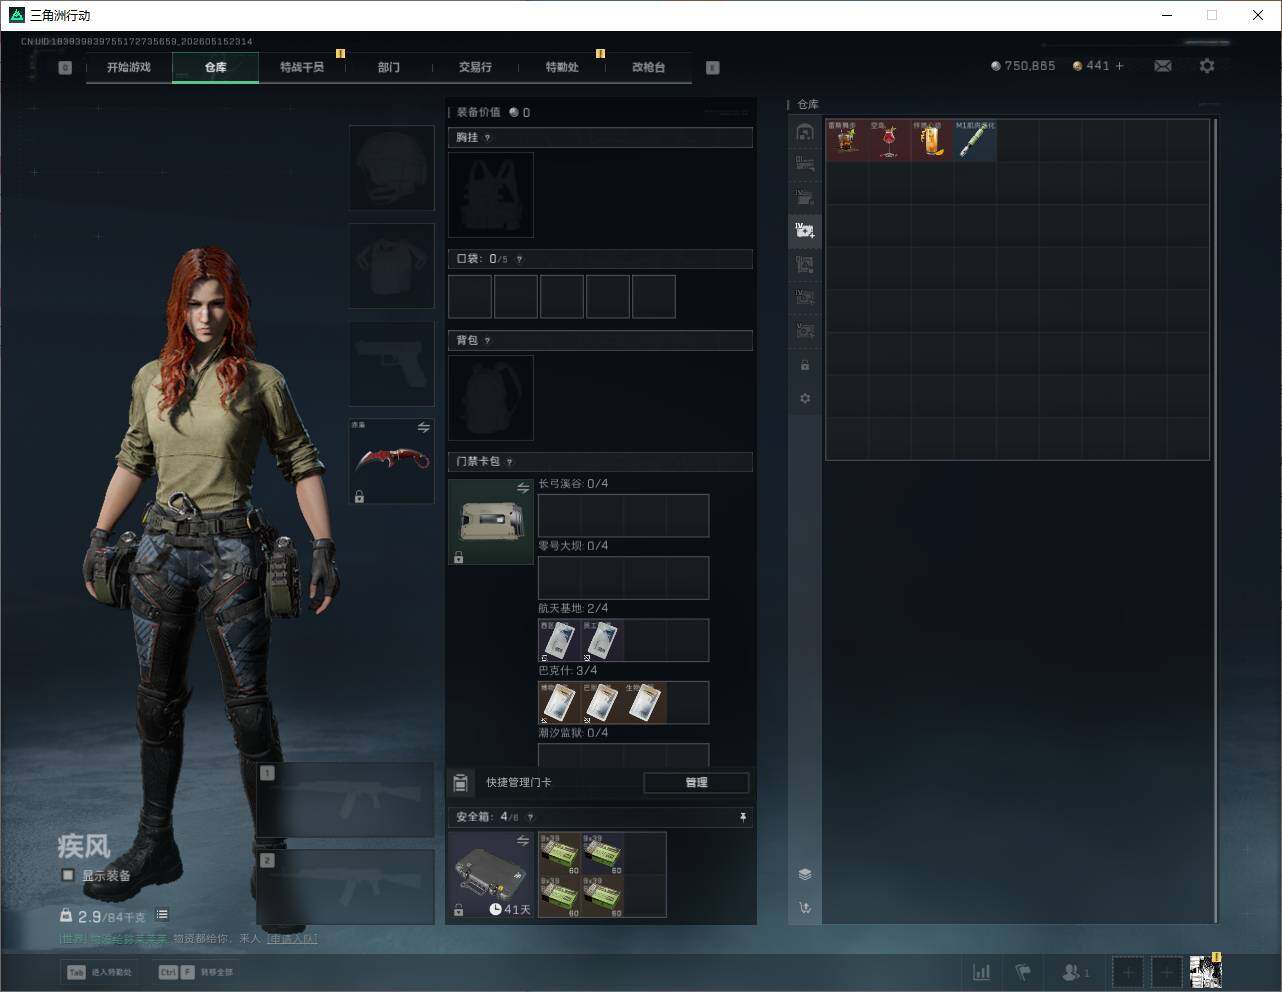Click the stash sidebar padlock icon
The width and height of the screenshot is (1282, 992).
[805, 366]
